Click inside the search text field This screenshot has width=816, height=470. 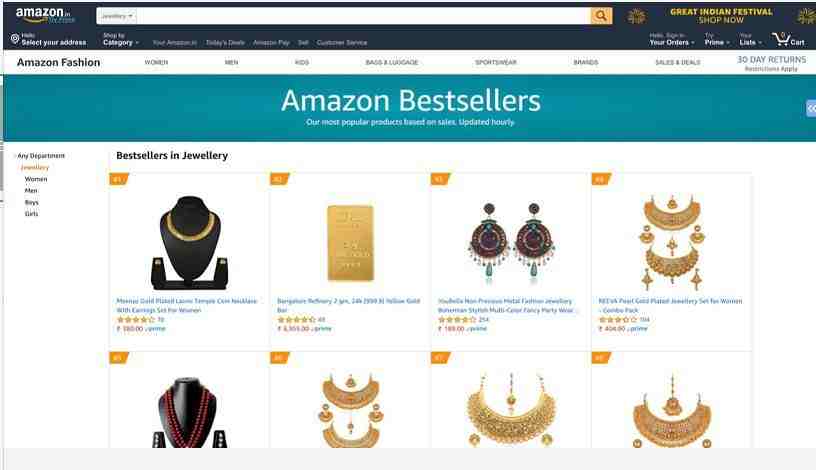tap(363, 16)
